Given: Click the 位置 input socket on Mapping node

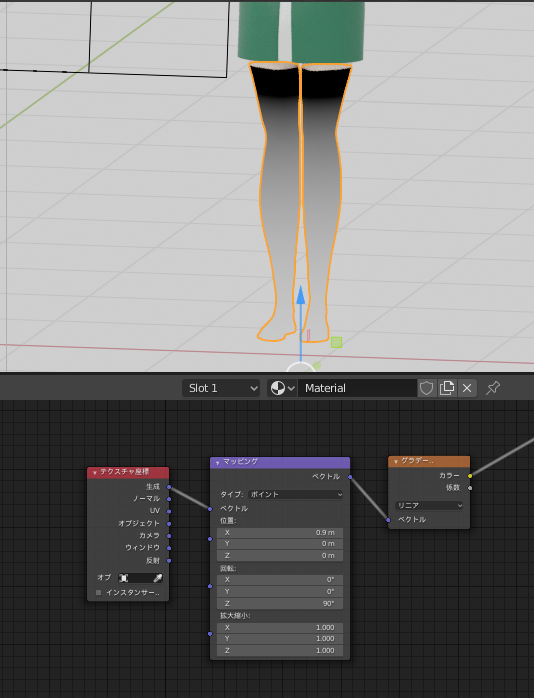Looking at the screenshot, I should 210,539.
